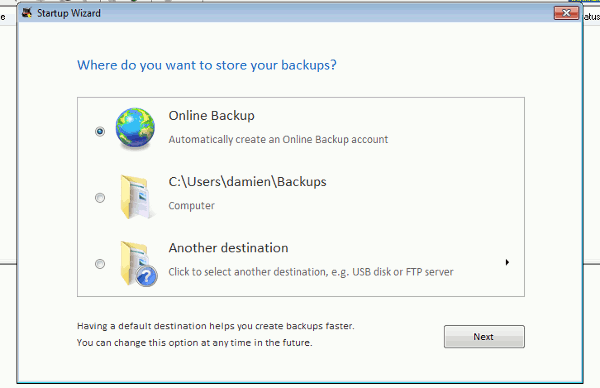600x388 pixels.
Task: Choose the C:\Users\damien\Backups path label
Action: (x=248, y=182)
